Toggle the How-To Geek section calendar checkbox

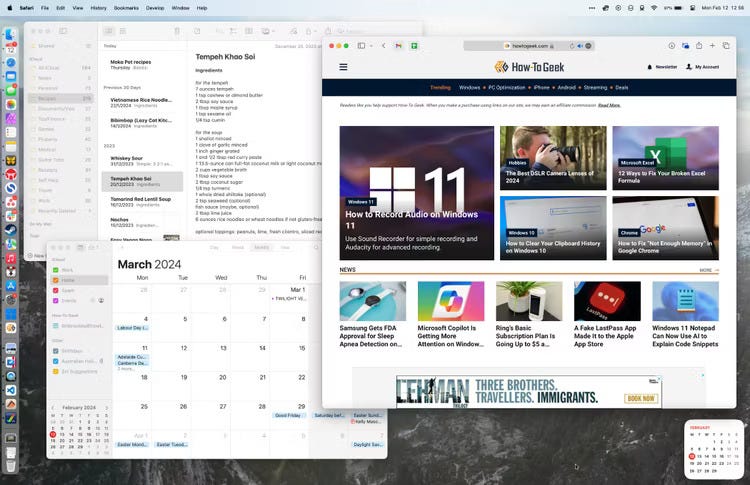coord(55,326)
